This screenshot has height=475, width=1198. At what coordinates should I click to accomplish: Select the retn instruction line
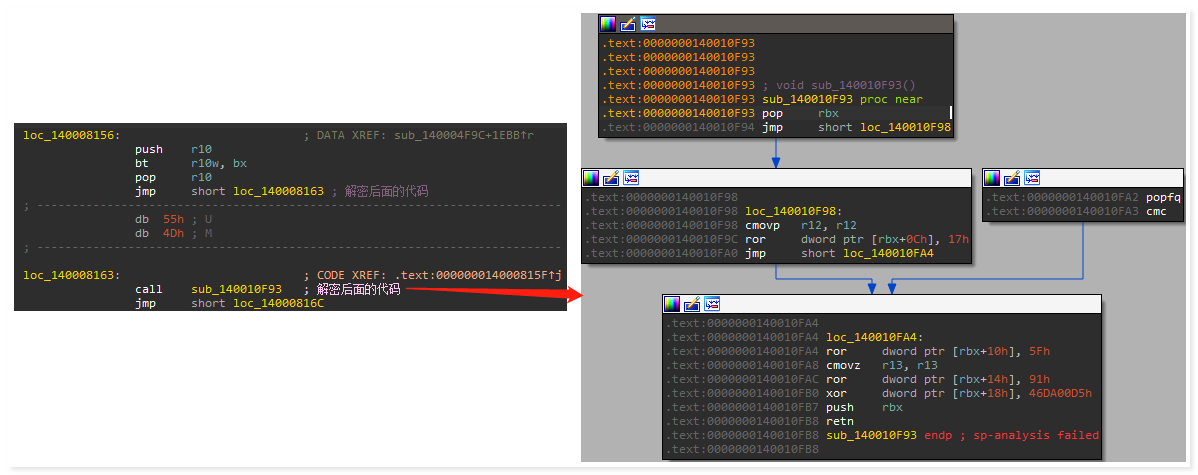click(x=840, y=422)
